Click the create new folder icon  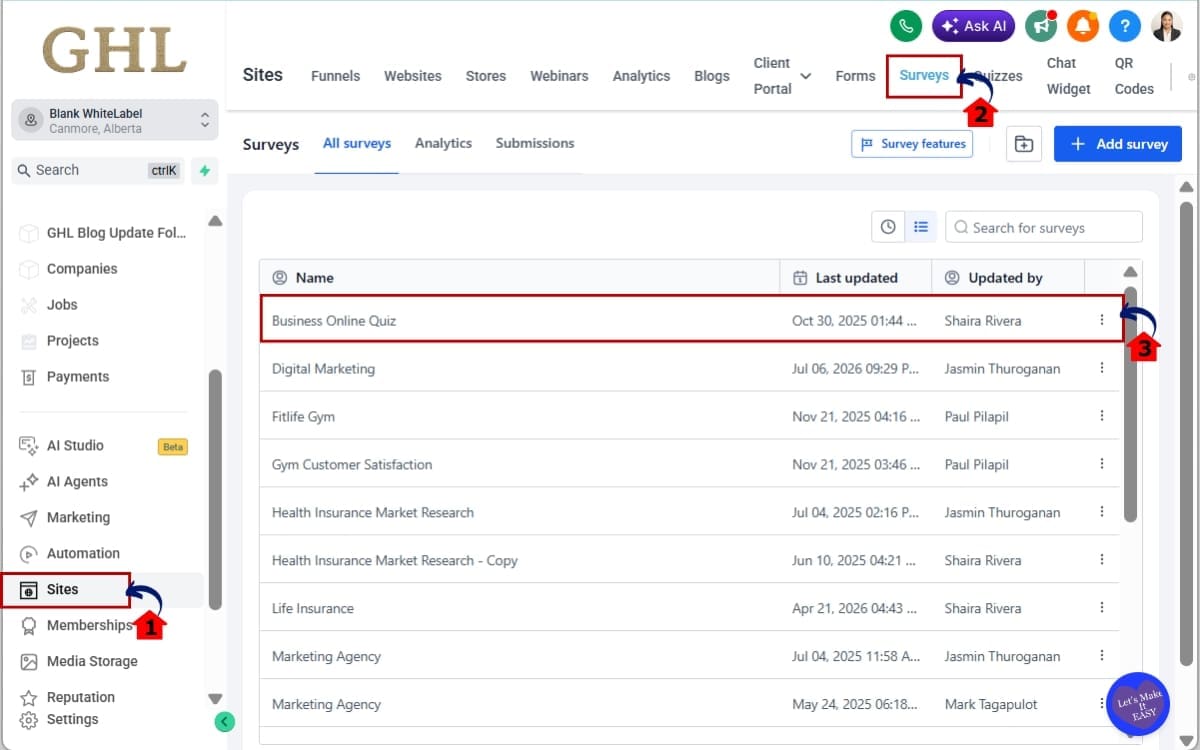point(1024,144)
